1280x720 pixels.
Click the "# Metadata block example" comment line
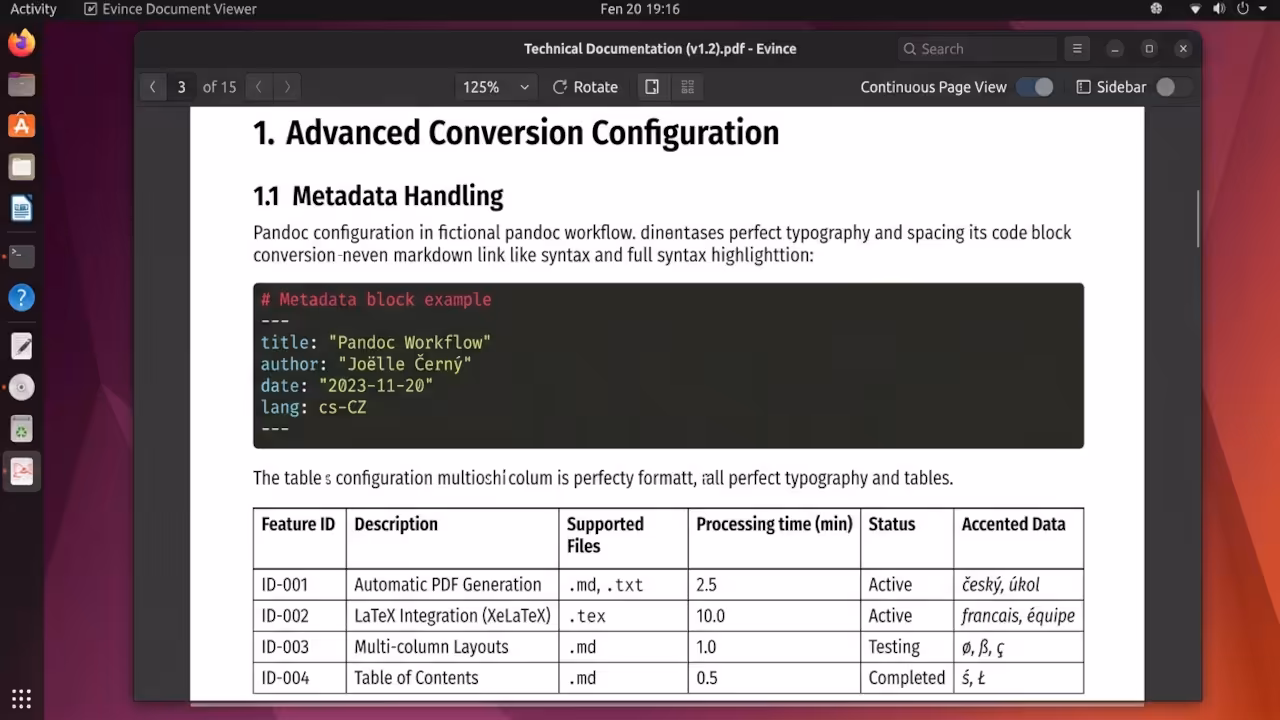tap(376, 299)
